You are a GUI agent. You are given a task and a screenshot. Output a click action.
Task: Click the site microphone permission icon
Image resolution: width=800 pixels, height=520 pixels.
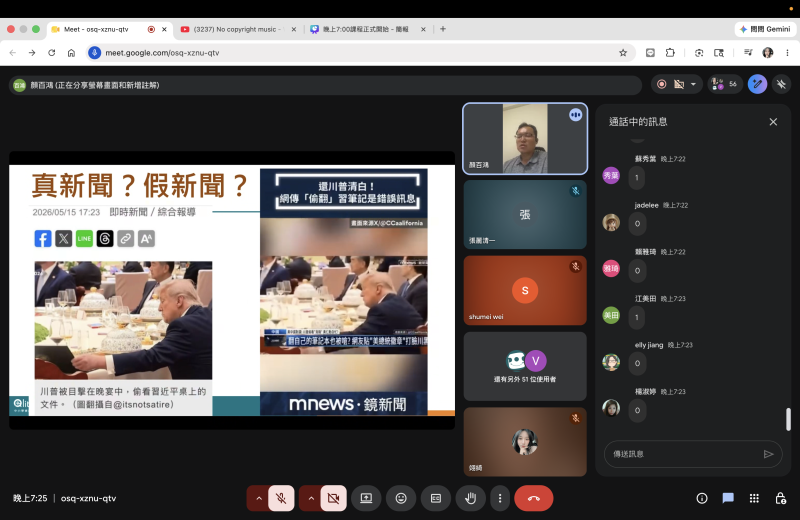[94, 53]
